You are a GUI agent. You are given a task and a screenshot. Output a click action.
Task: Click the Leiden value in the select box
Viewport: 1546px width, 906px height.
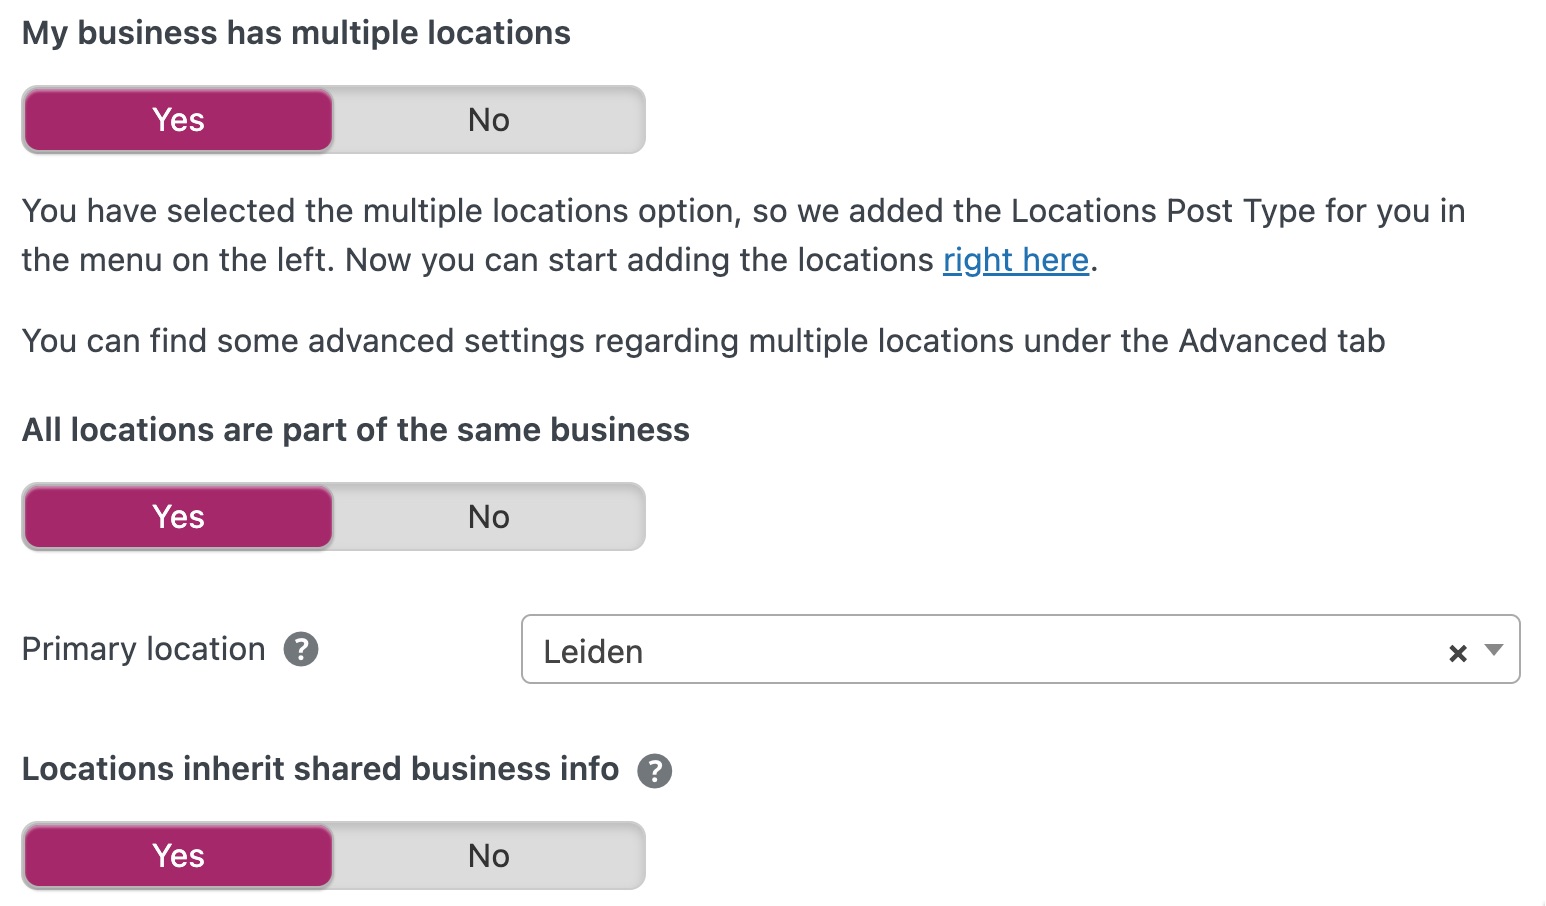(x=593, y=652)
